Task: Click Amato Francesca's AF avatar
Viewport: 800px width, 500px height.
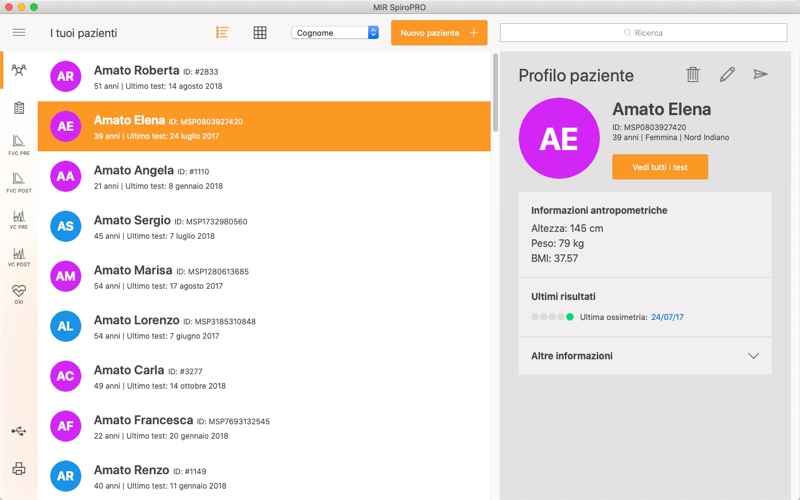Action: (65, 426)
